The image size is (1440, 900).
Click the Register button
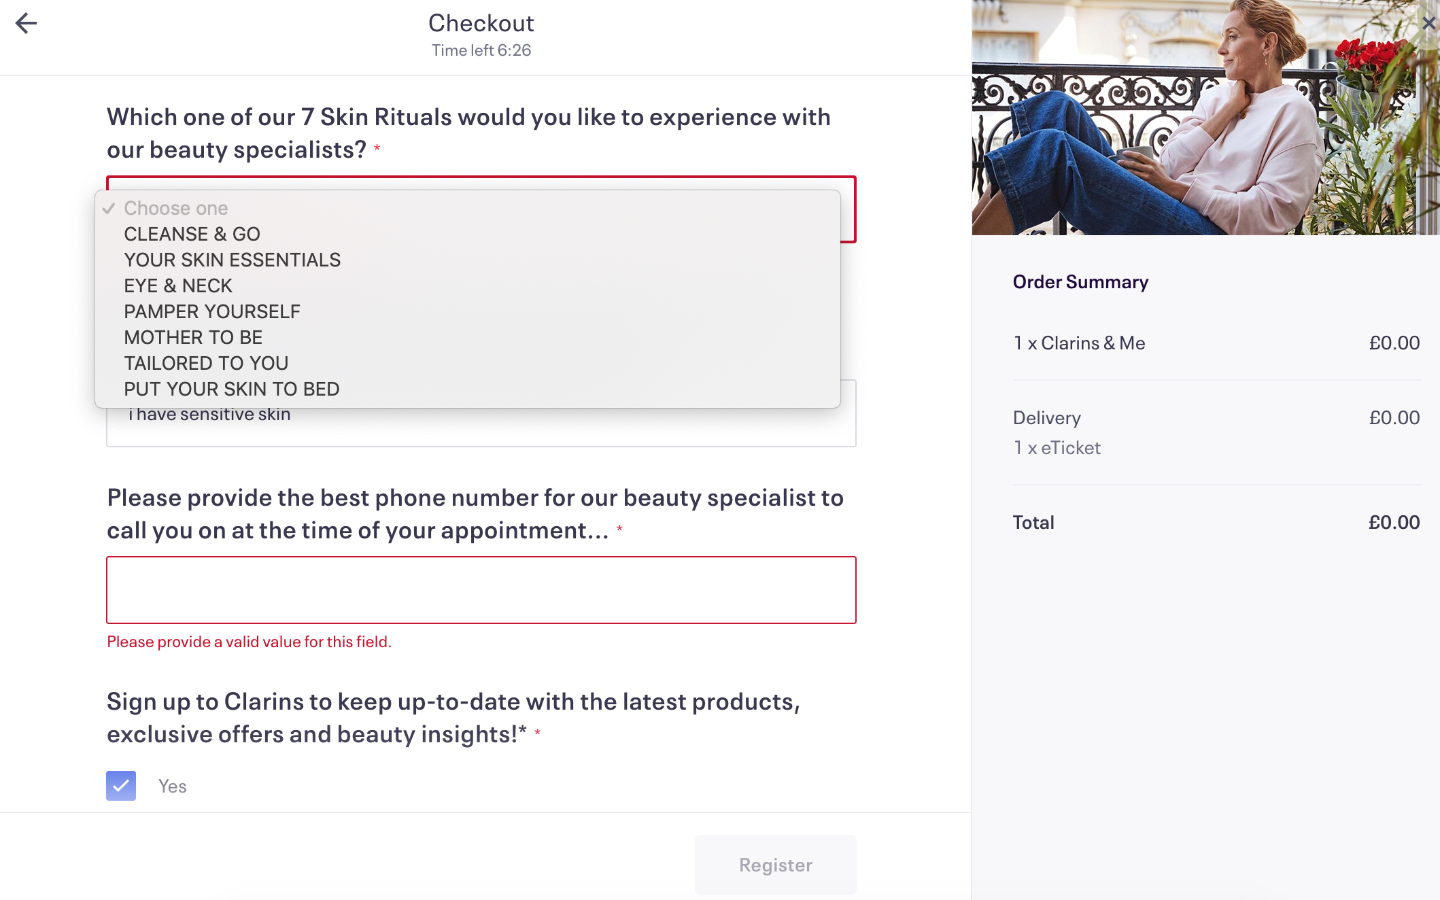(775, 865)
